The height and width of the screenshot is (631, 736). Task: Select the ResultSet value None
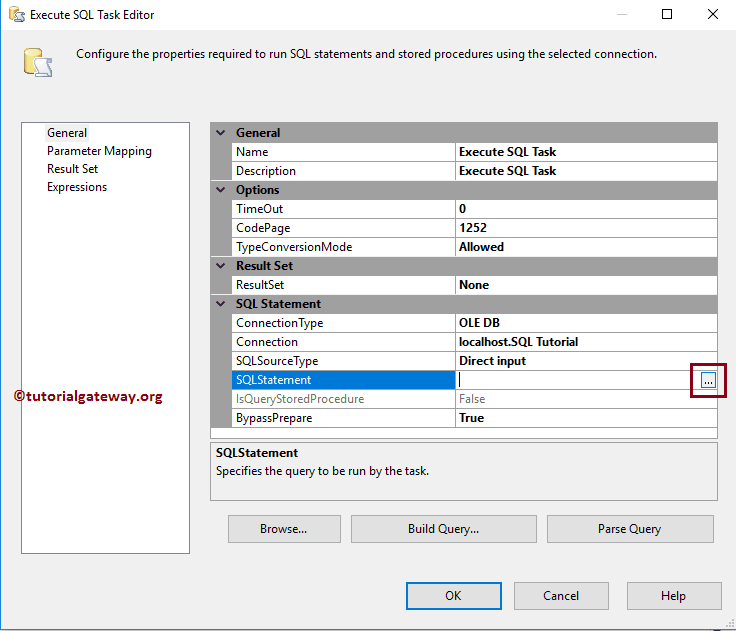[x=586, y=285]
